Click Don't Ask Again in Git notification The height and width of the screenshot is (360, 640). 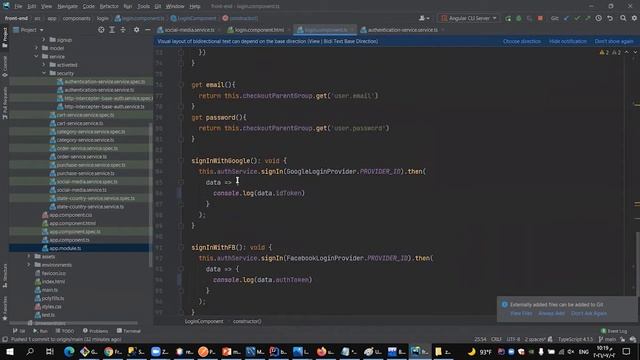[589, 313]
